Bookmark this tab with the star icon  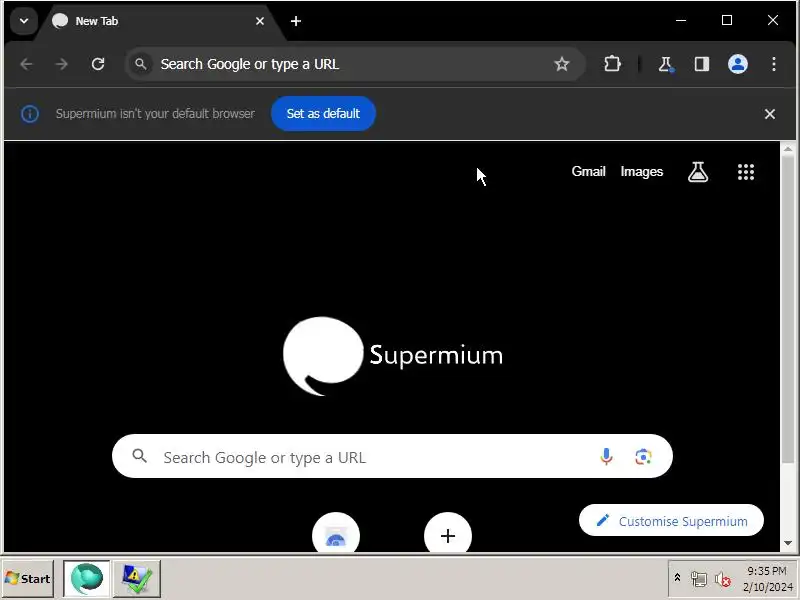562,64
